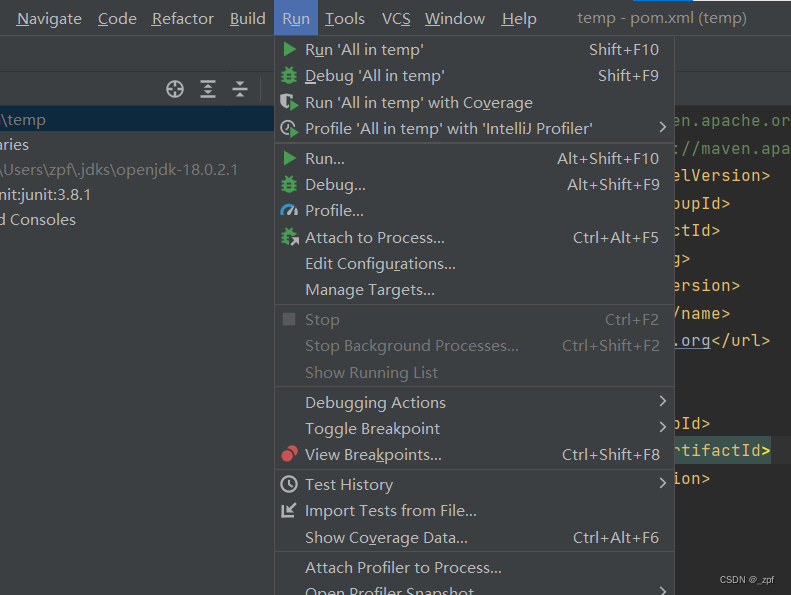This screenshot has height=595, width=791.
Task: Click the /name> closing tag in editor
Action: [x=703, y=313]
